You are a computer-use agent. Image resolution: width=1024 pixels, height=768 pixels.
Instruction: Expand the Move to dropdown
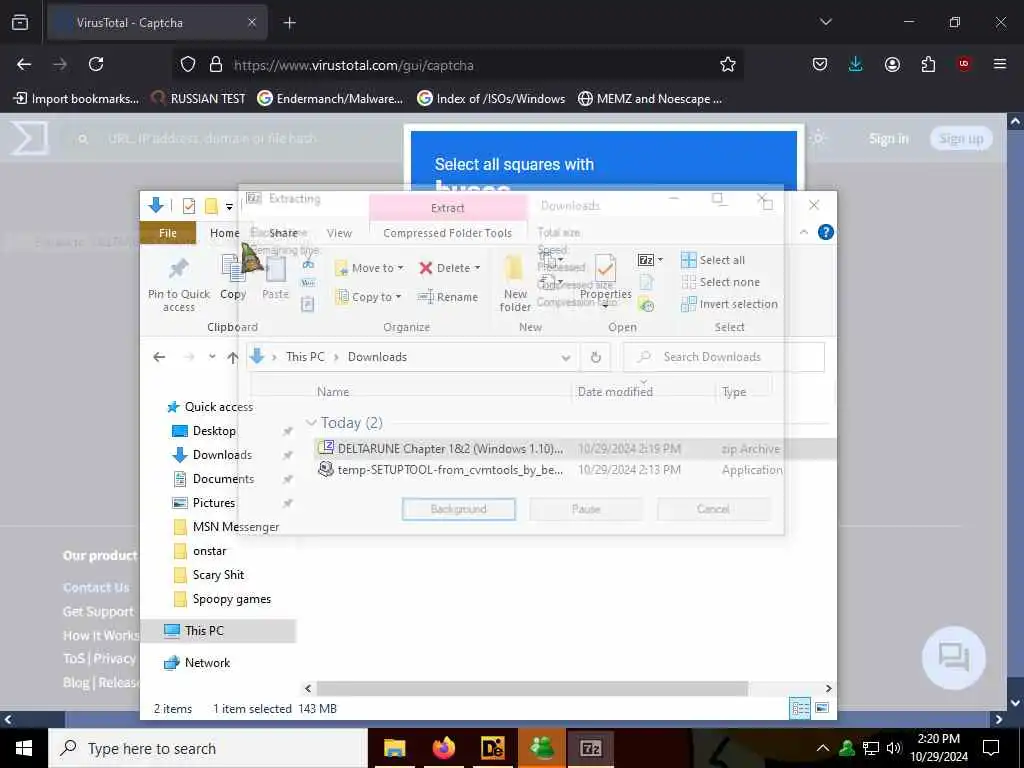400,268
